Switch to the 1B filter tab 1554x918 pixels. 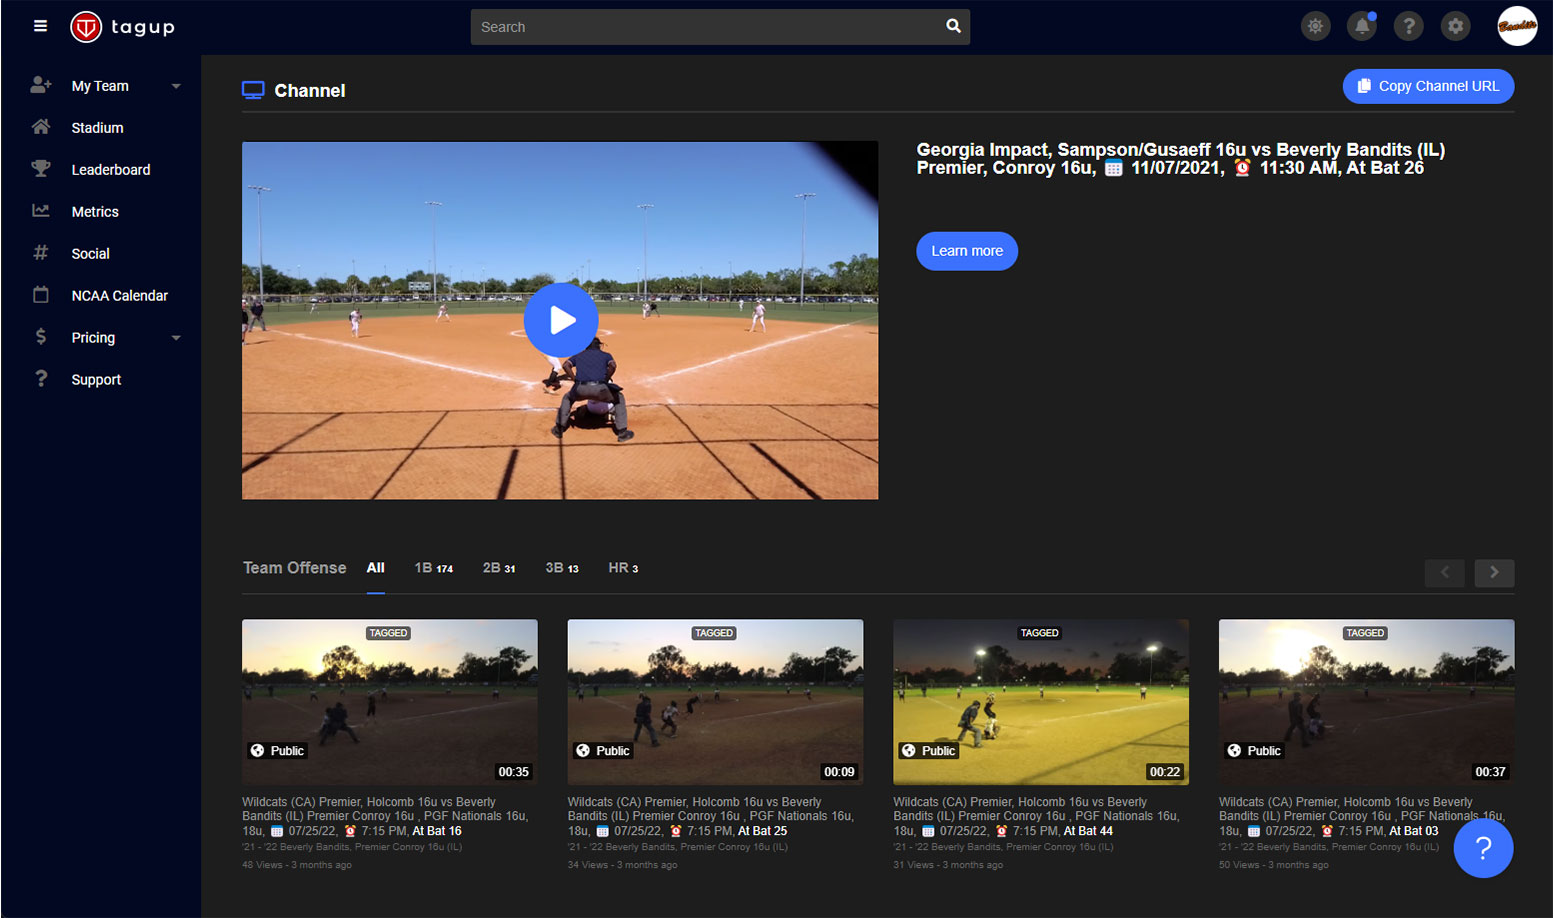[434, 567]
